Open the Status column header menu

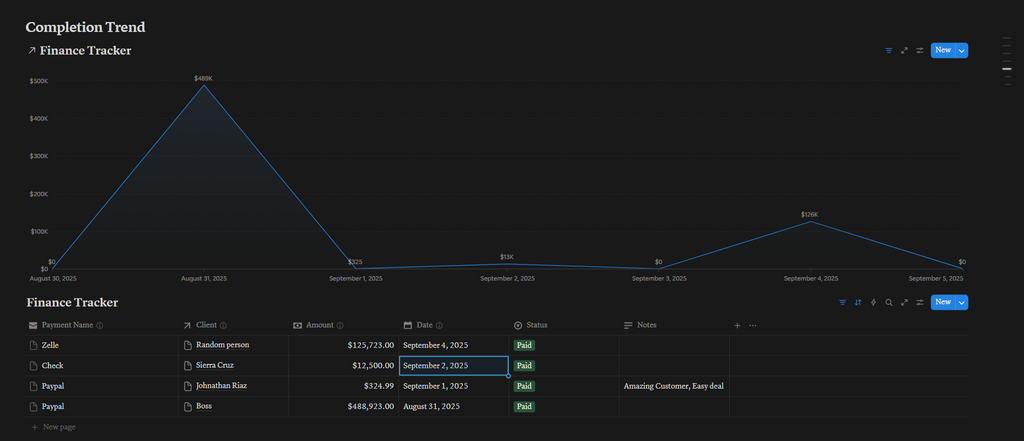click(x=537, y=325)
